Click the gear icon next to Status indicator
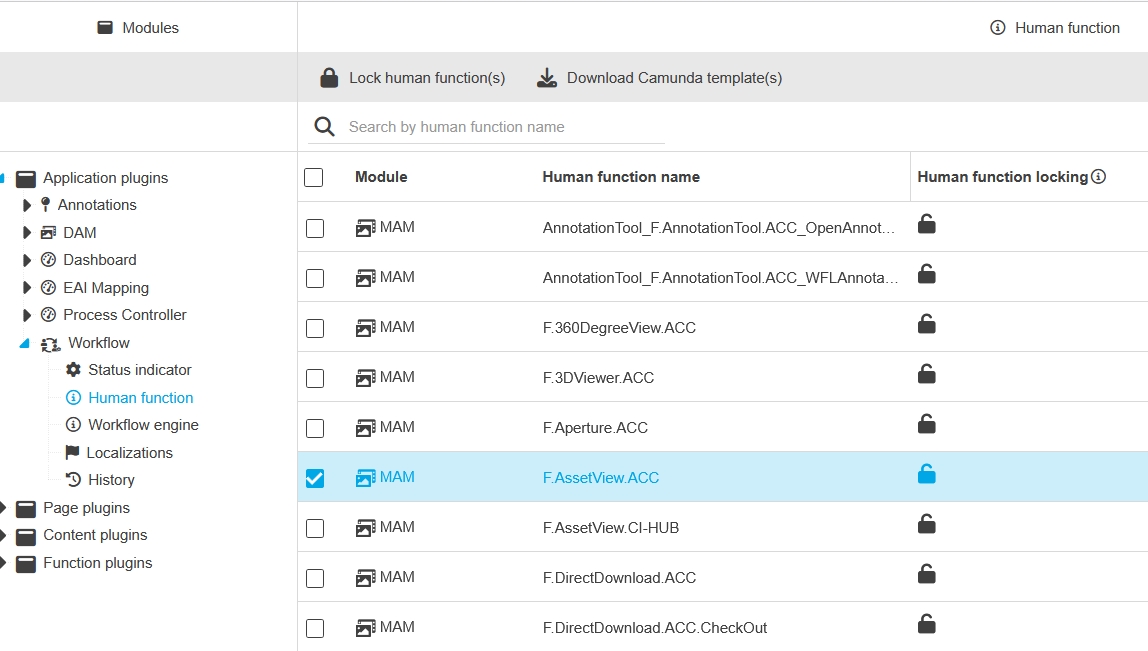 [x=73, y=370]
